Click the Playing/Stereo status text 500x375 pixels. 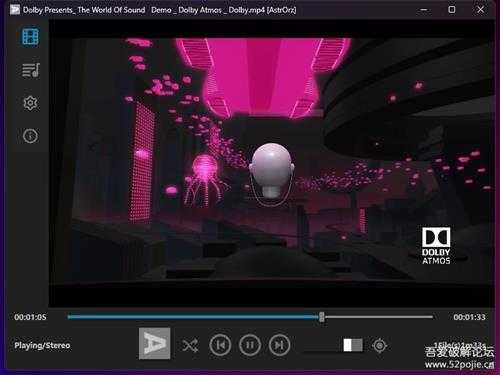tap(42, 345)
